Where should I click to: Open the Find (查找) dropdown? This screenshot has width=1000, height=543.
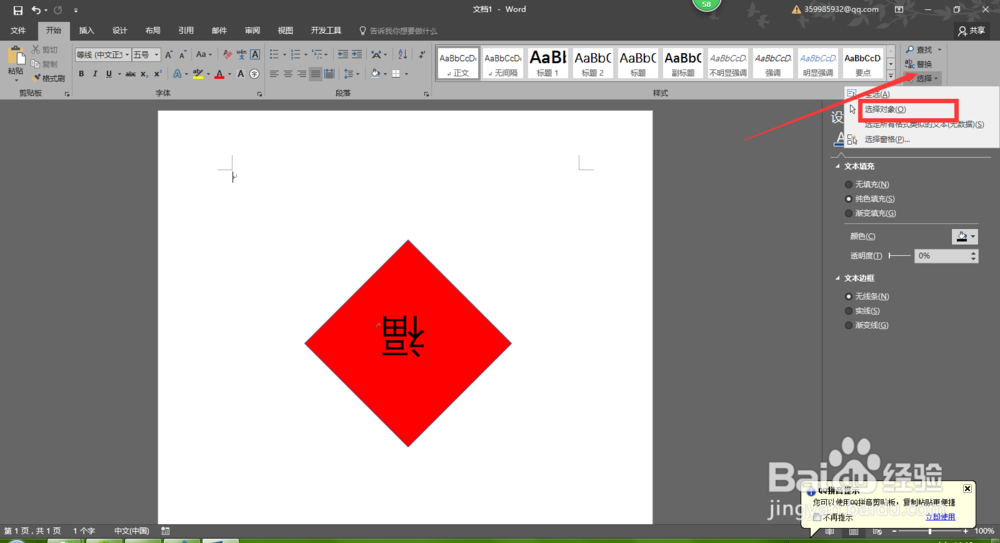tap(939, 50)
